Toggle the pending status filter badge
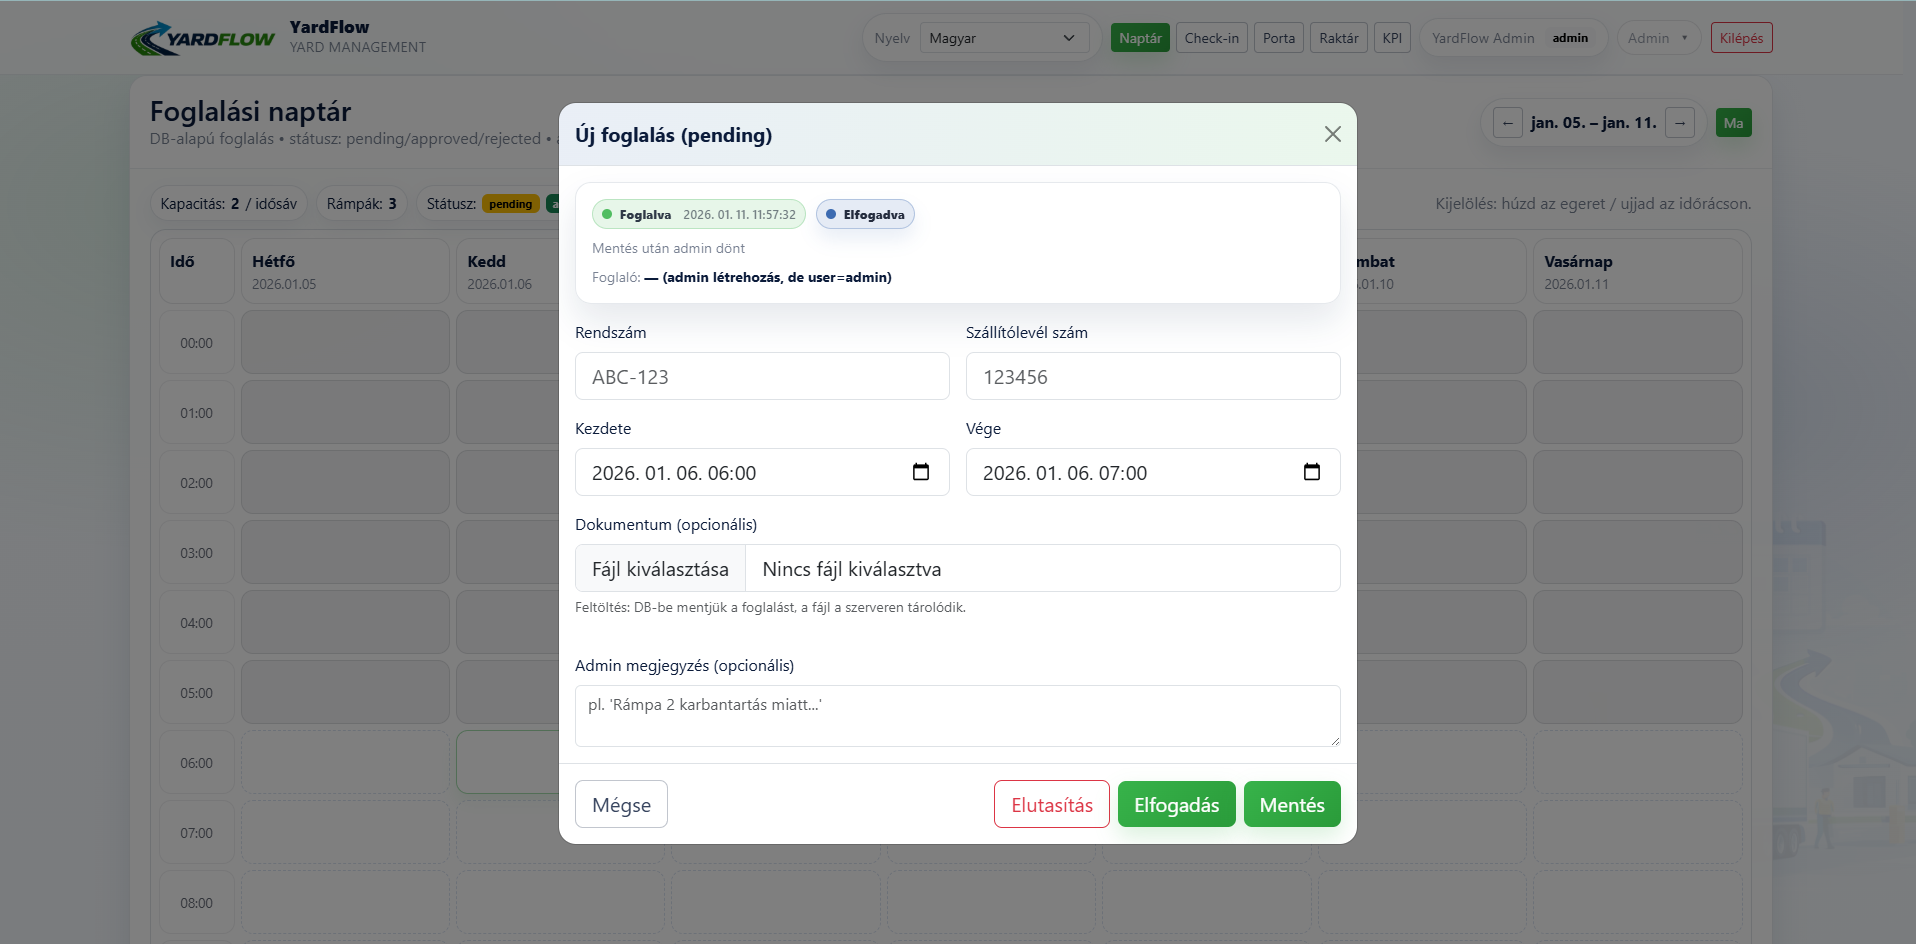 (x=510, y=204)
